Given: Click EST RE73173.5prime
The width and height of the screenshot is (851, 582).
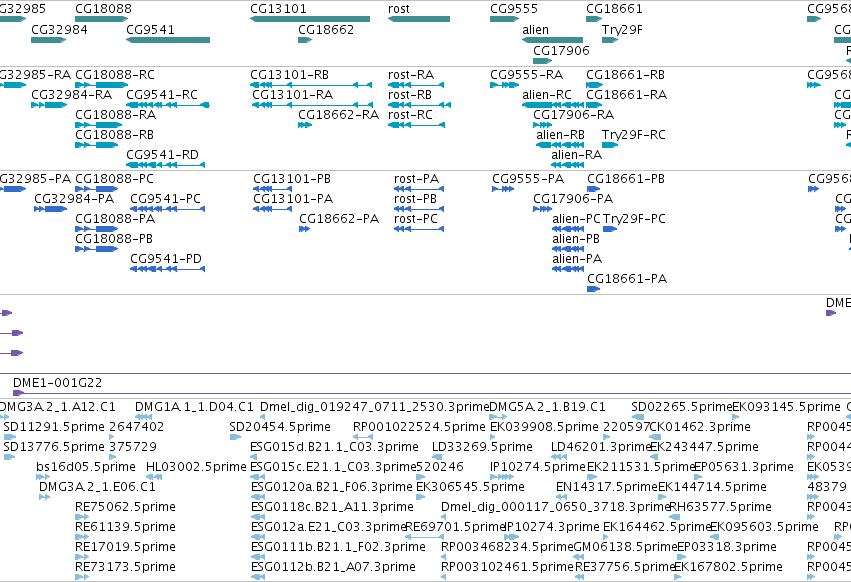Looking at the screenshot, I should pyautogui.click(x=125, y=567).
